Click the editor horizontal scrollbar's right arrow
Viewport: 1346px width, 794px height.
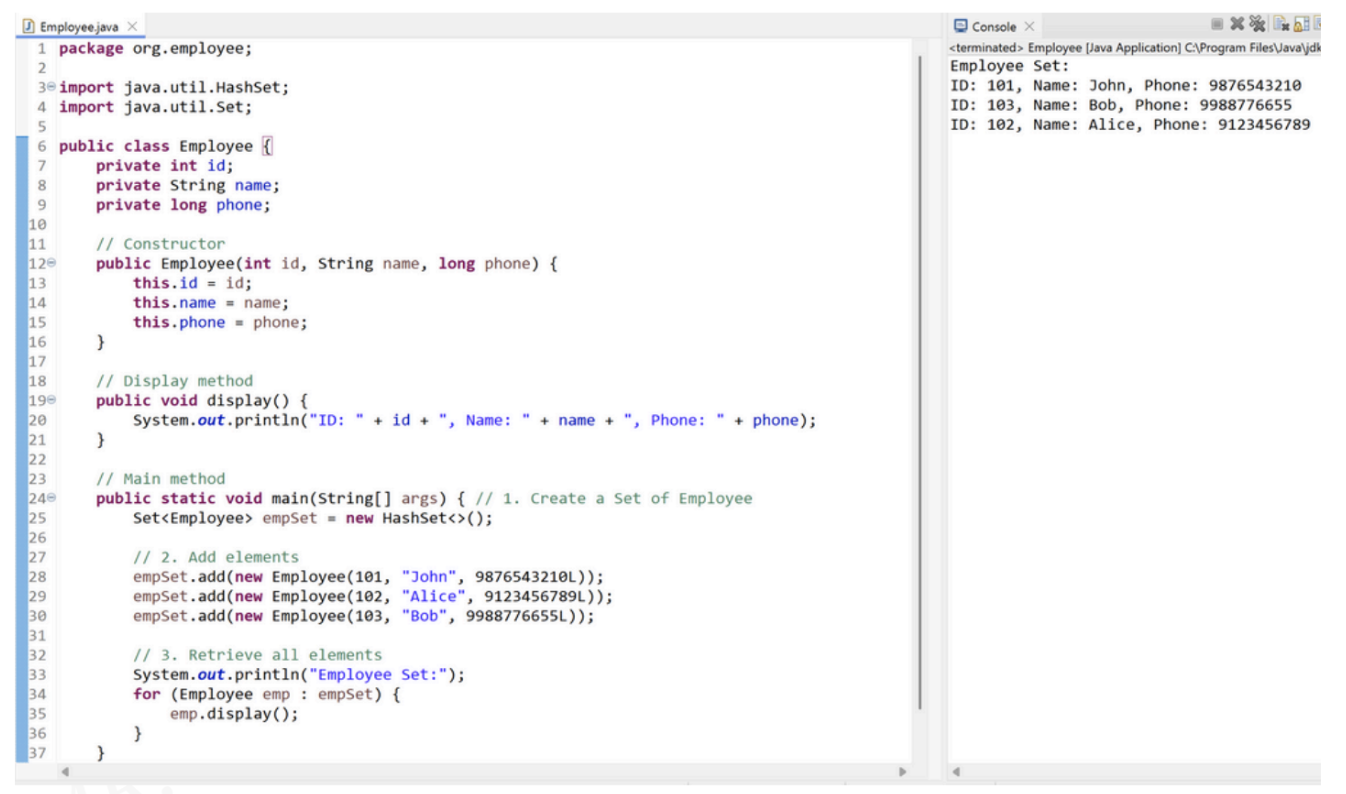coord(903,772)
